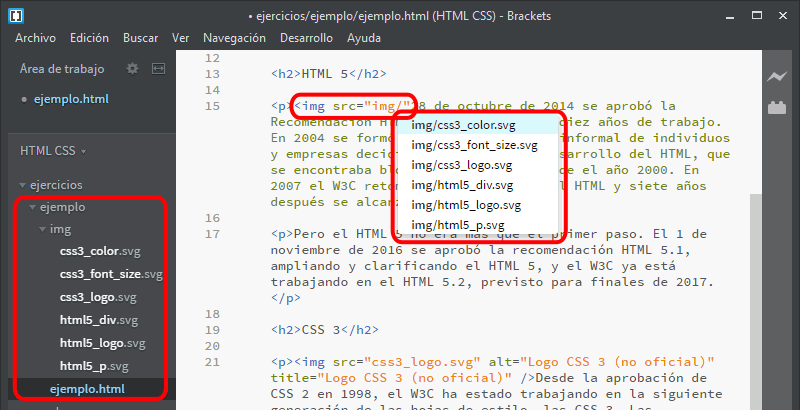This screenshot has height=410, width=800.
Task: Open the Extension Manager brick icon
Action: click(776, 107)
